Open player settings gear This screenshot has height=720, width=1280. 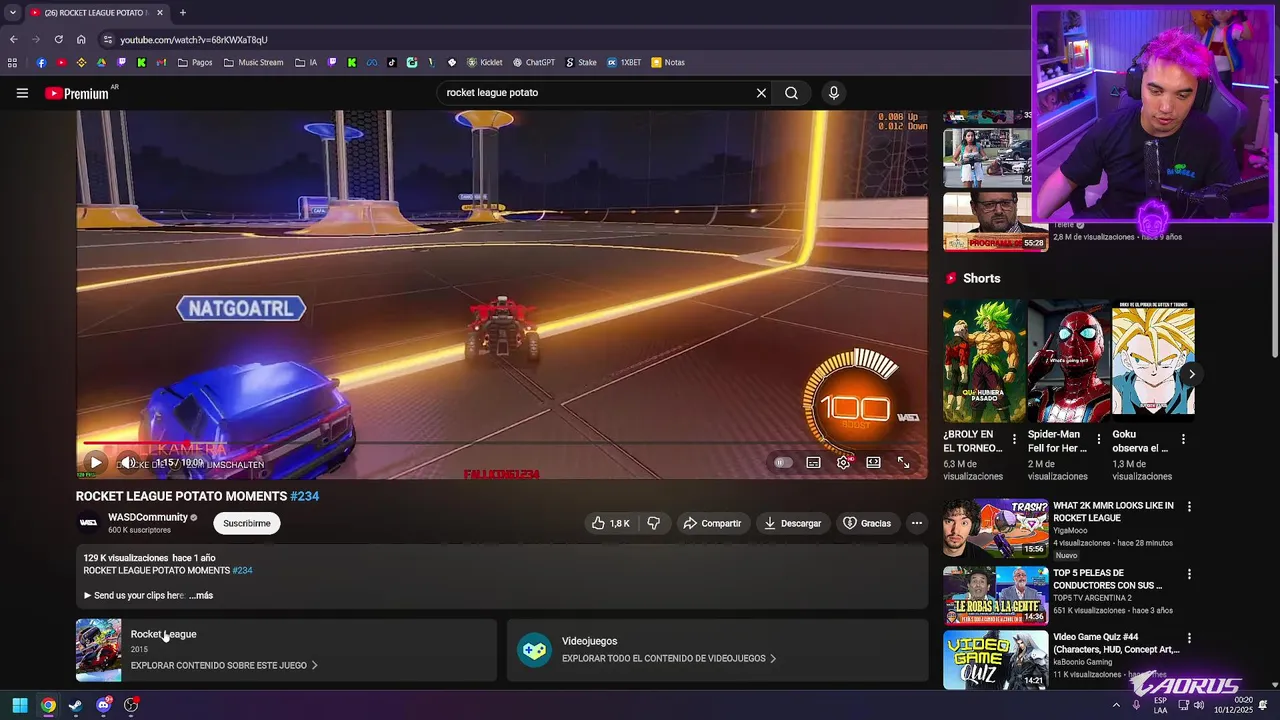pos(844,463)
